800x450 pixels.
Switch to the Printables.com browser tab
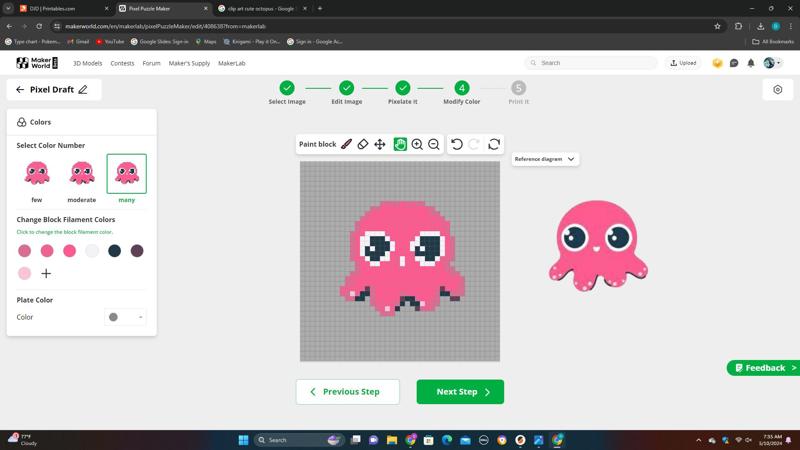point(63,9)
